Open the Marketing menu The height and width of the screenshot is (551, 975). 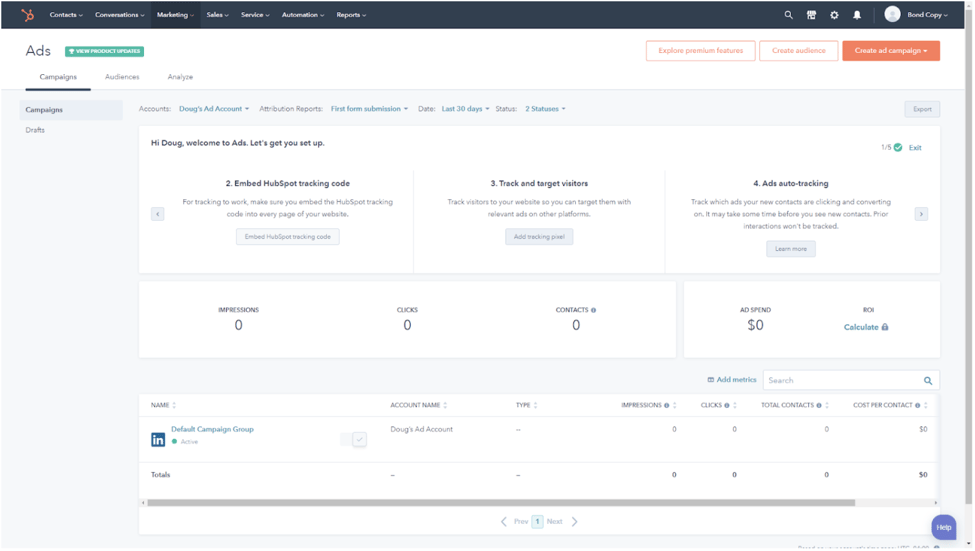pos(175,15)
